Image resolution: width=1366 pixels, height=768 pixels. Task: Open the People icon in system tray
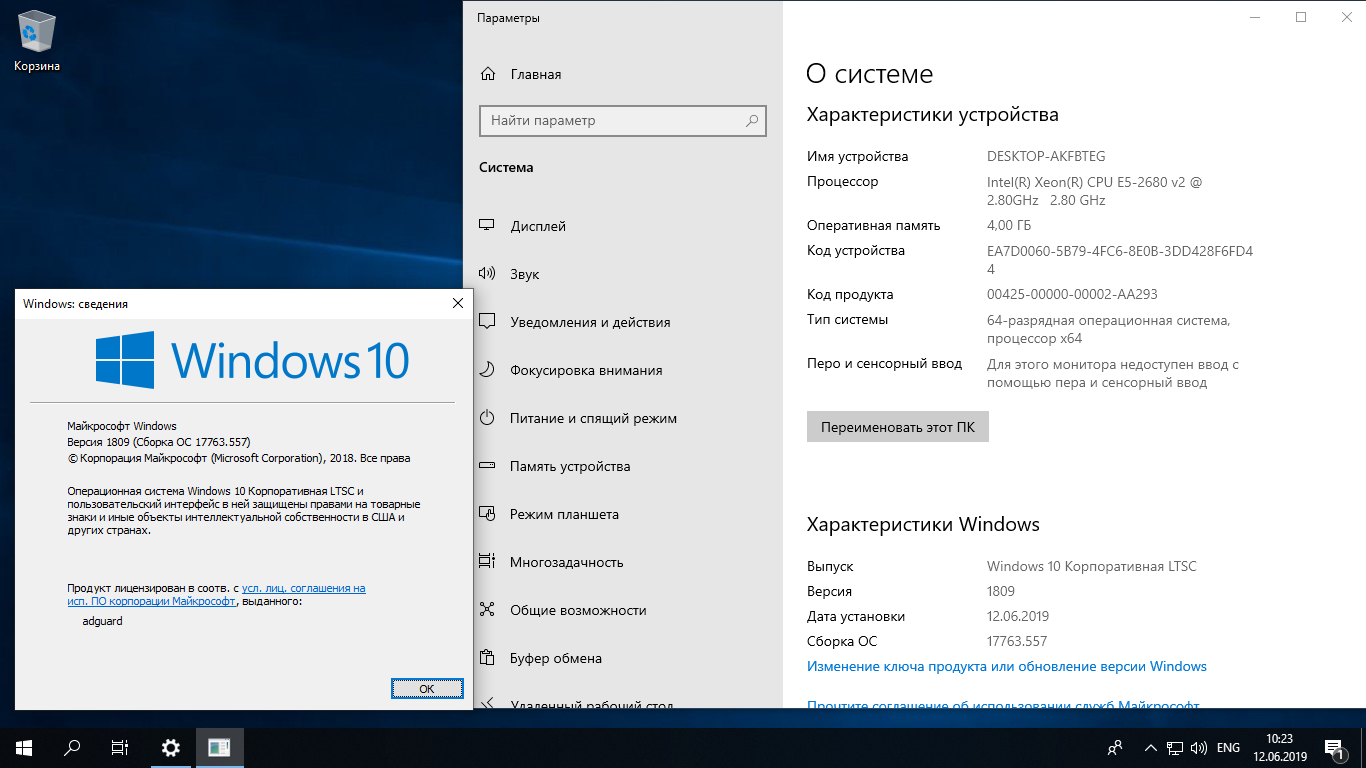[x=1115, y=748]
